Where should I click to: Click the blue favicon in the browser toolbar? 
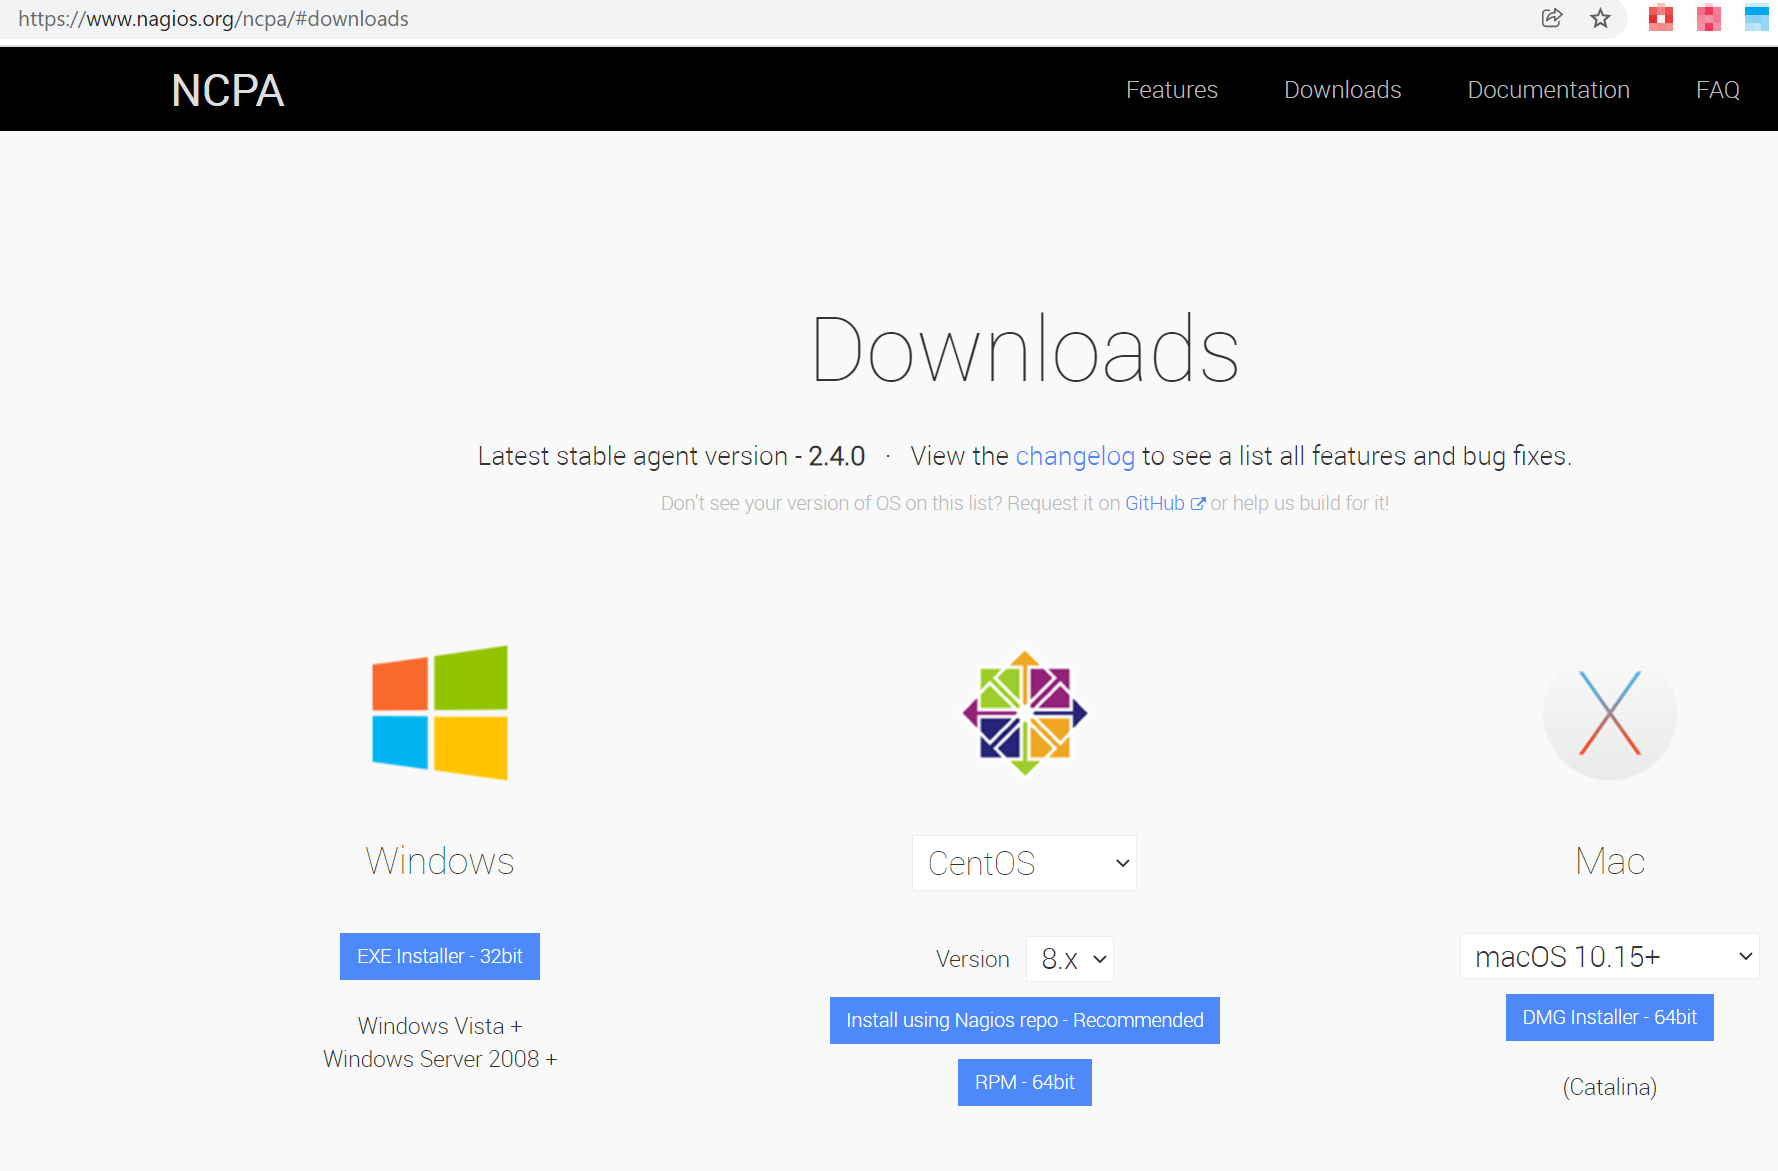coord(1756,18)
